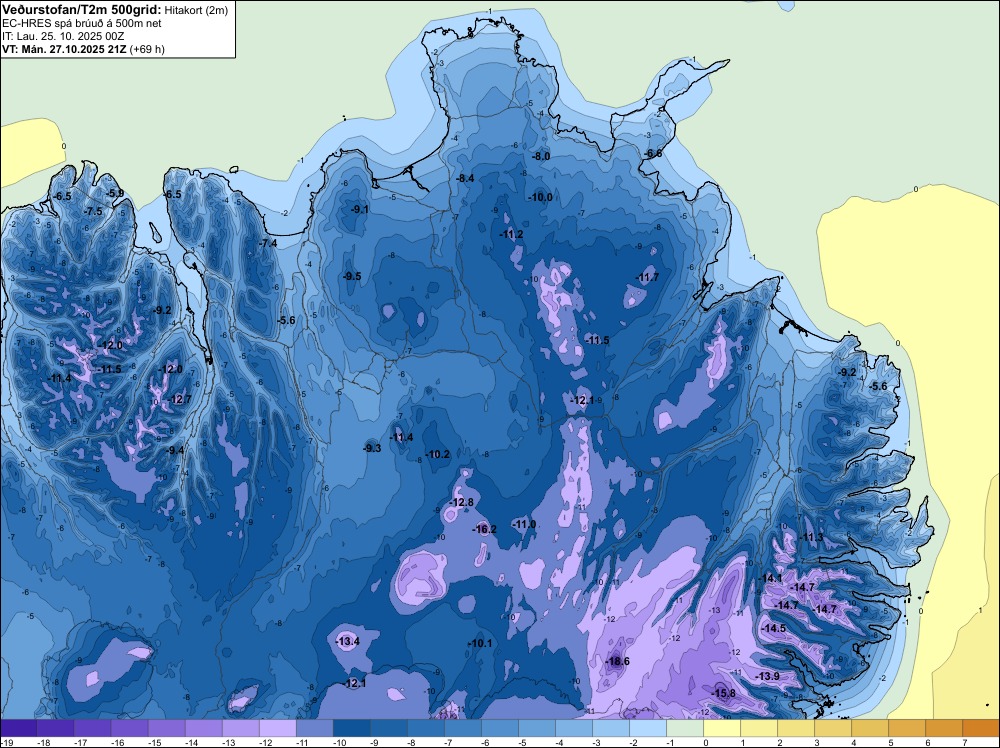The image size is (1000, 748).
Task: Click the -14.5 temperature label
Action: pyautogui.click(x=774, y=628)
